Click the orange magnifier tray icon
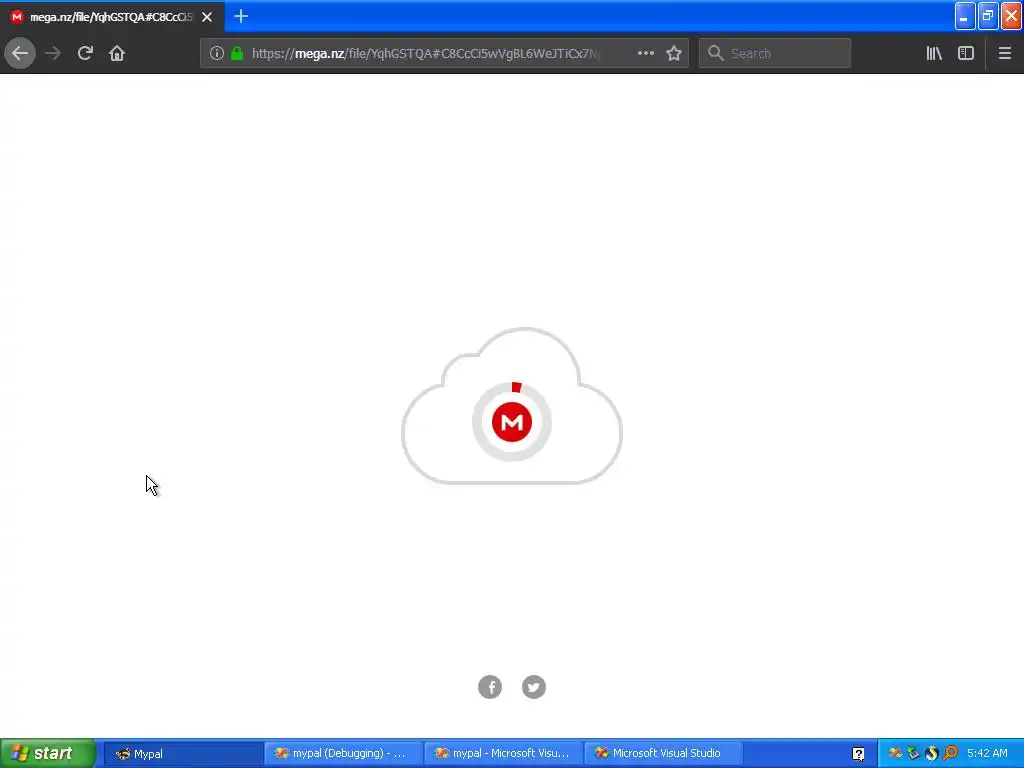This screenshot has height=768, width=1024. click(950, 754)
